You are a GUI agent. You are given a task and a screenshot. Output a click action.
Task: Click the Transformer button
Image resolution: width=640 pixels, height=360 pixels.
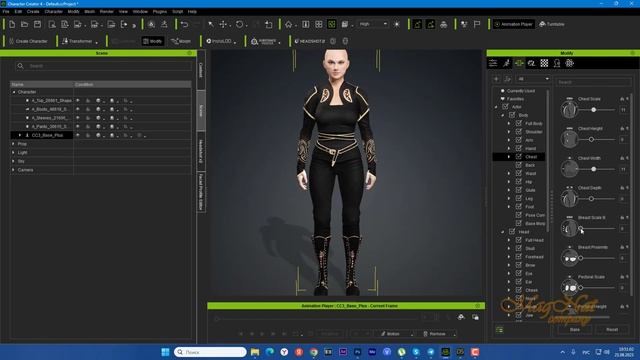coord(80,41)
